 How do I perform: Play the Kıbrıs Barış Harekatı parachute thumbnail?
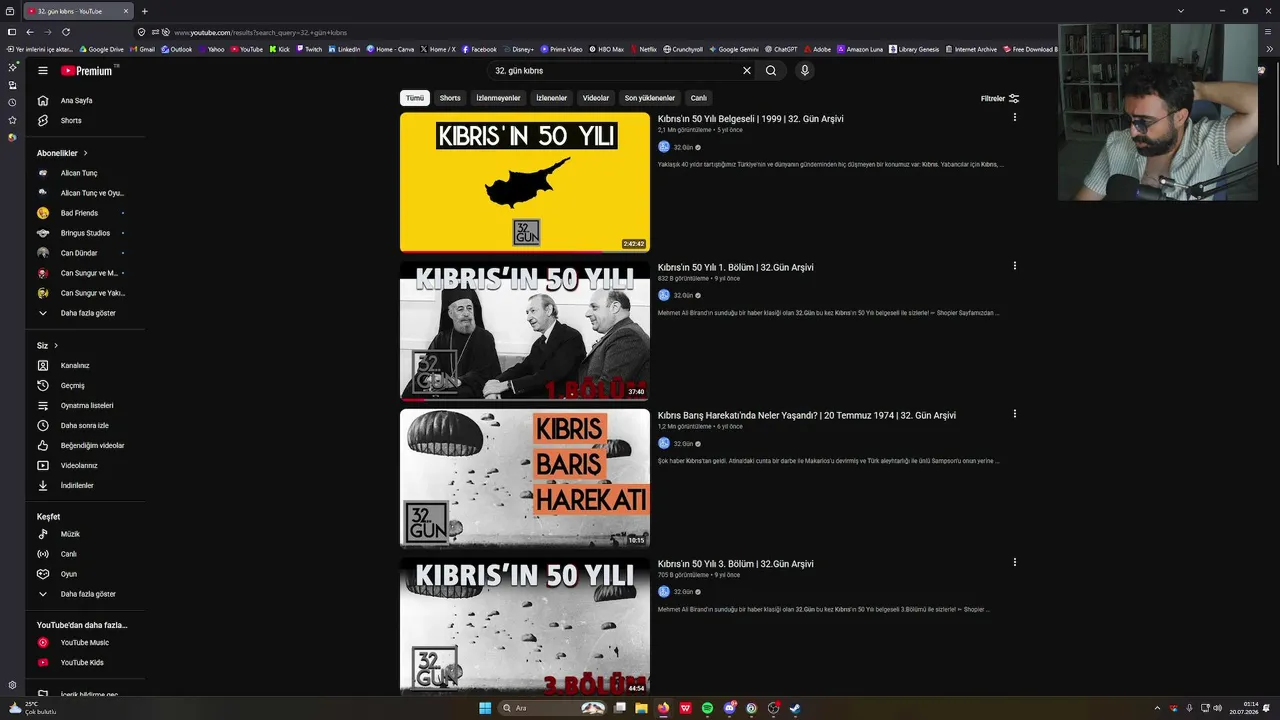525,479
